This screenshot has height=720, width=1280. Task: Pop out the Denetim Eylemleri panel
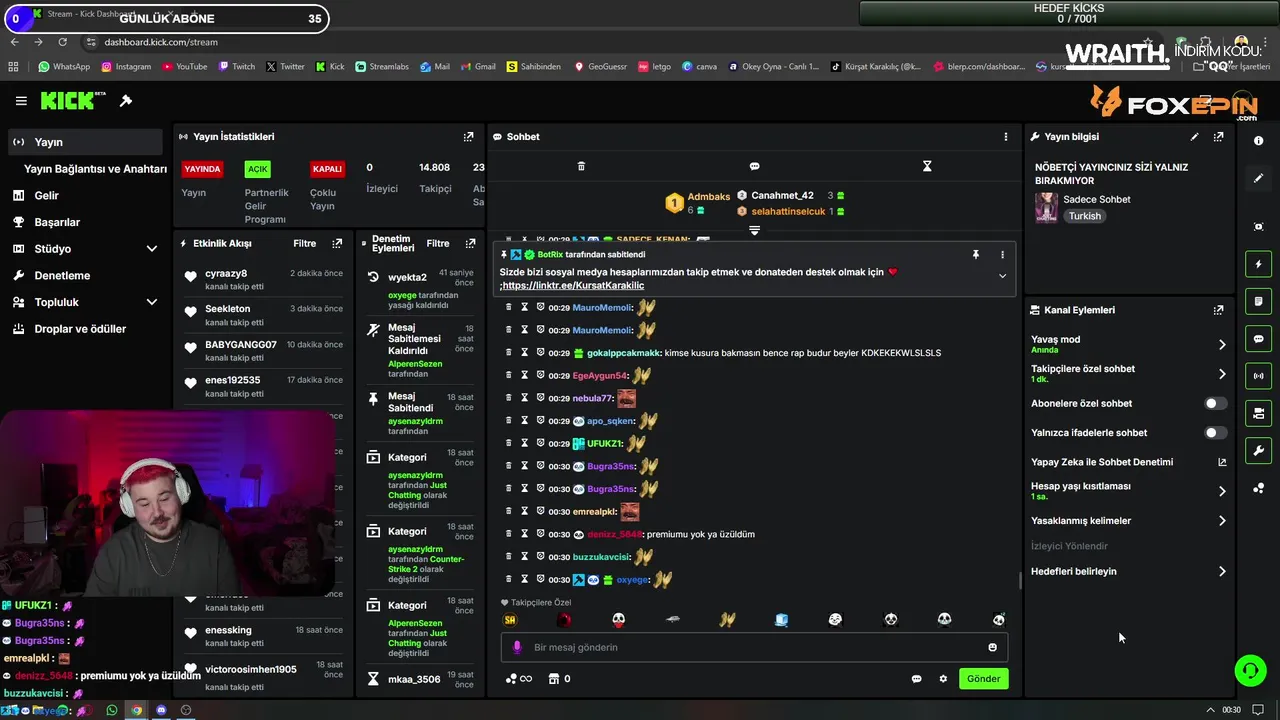470,243
